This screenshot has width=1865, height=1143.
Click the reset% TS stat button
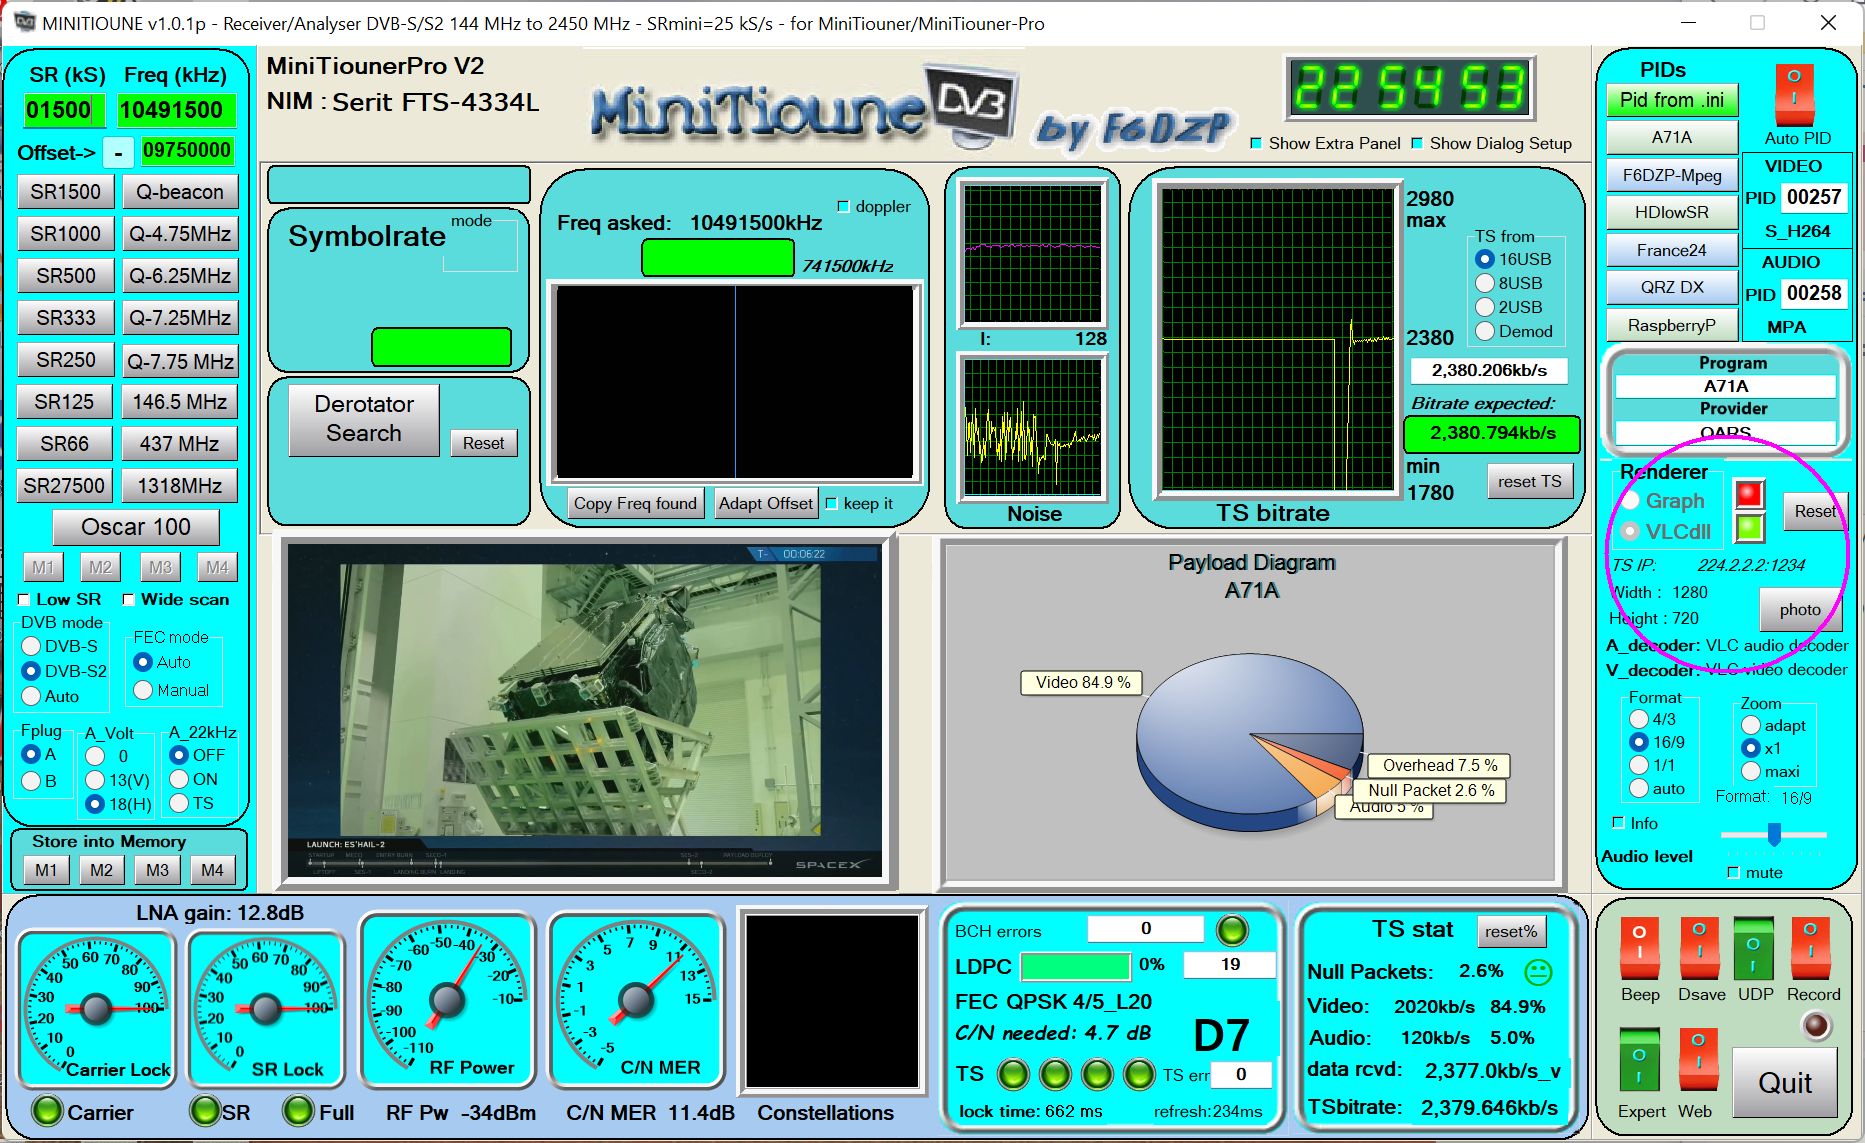[1511, 931]
